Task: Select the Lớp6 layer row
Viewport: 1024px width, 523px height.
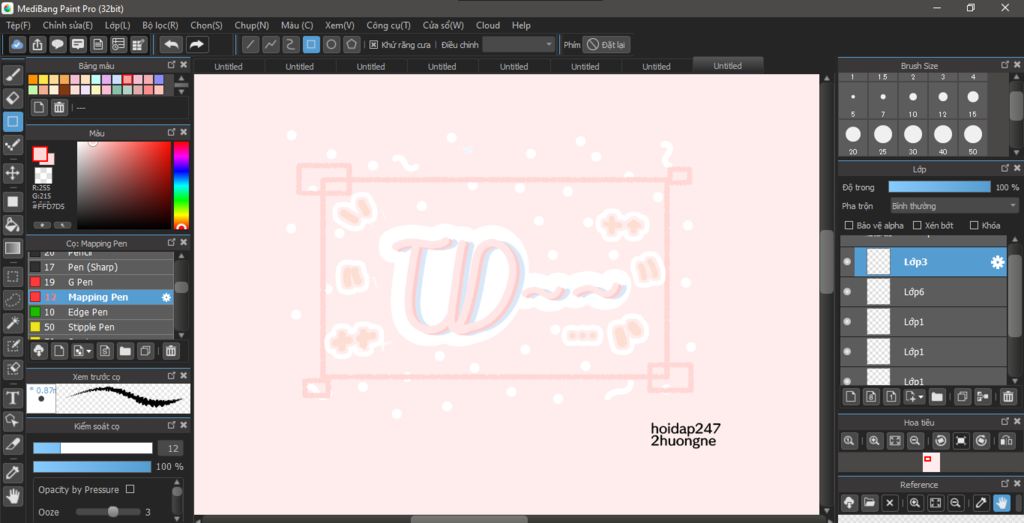Action: (923, 292)
